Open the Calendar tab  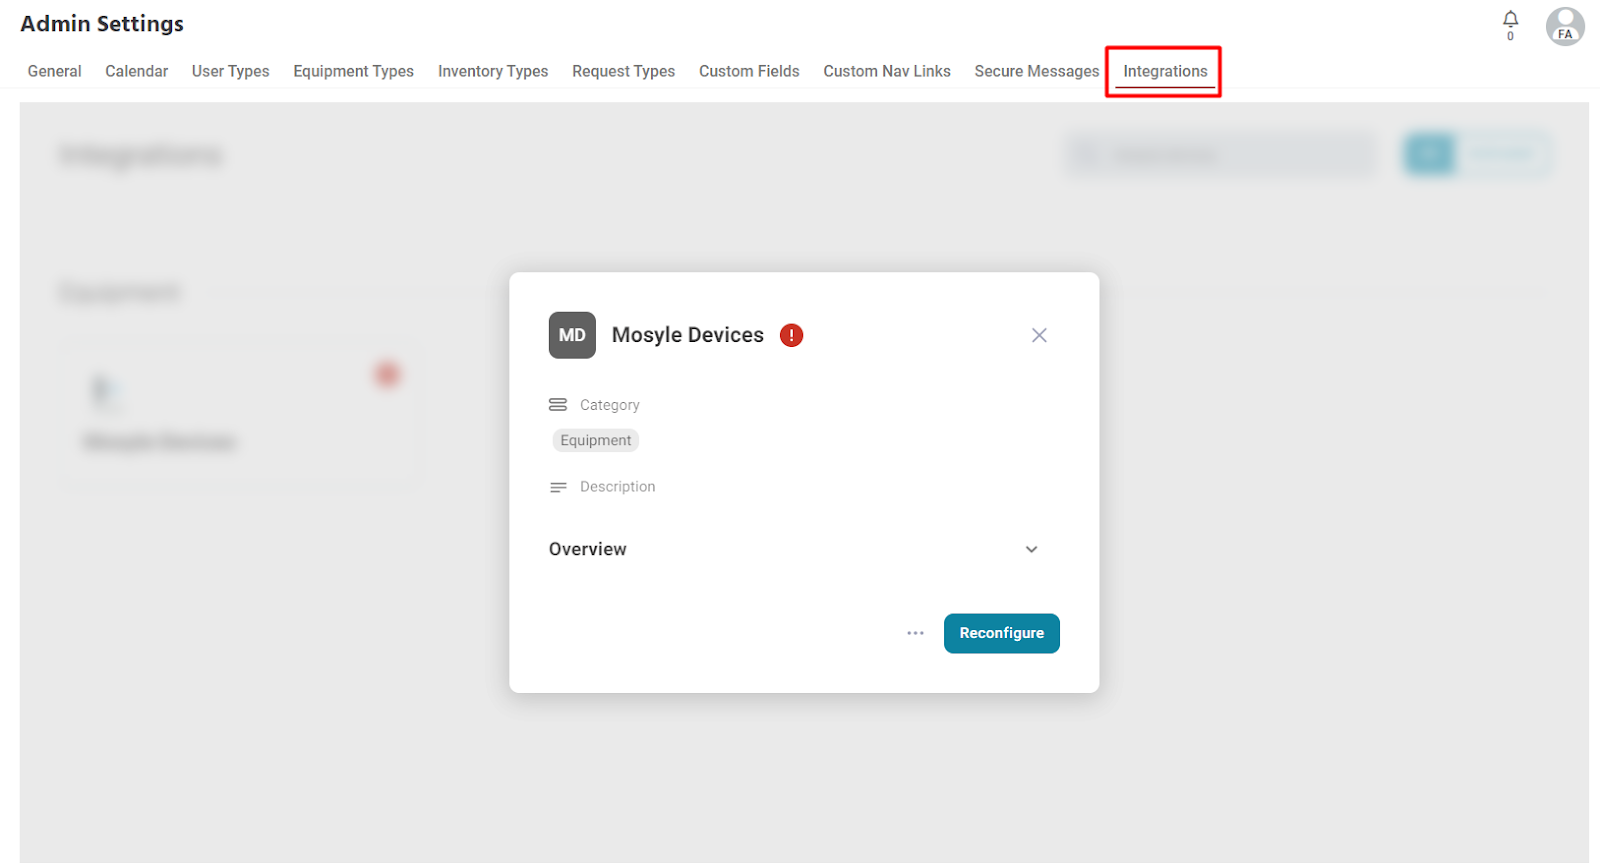(136, 71)
